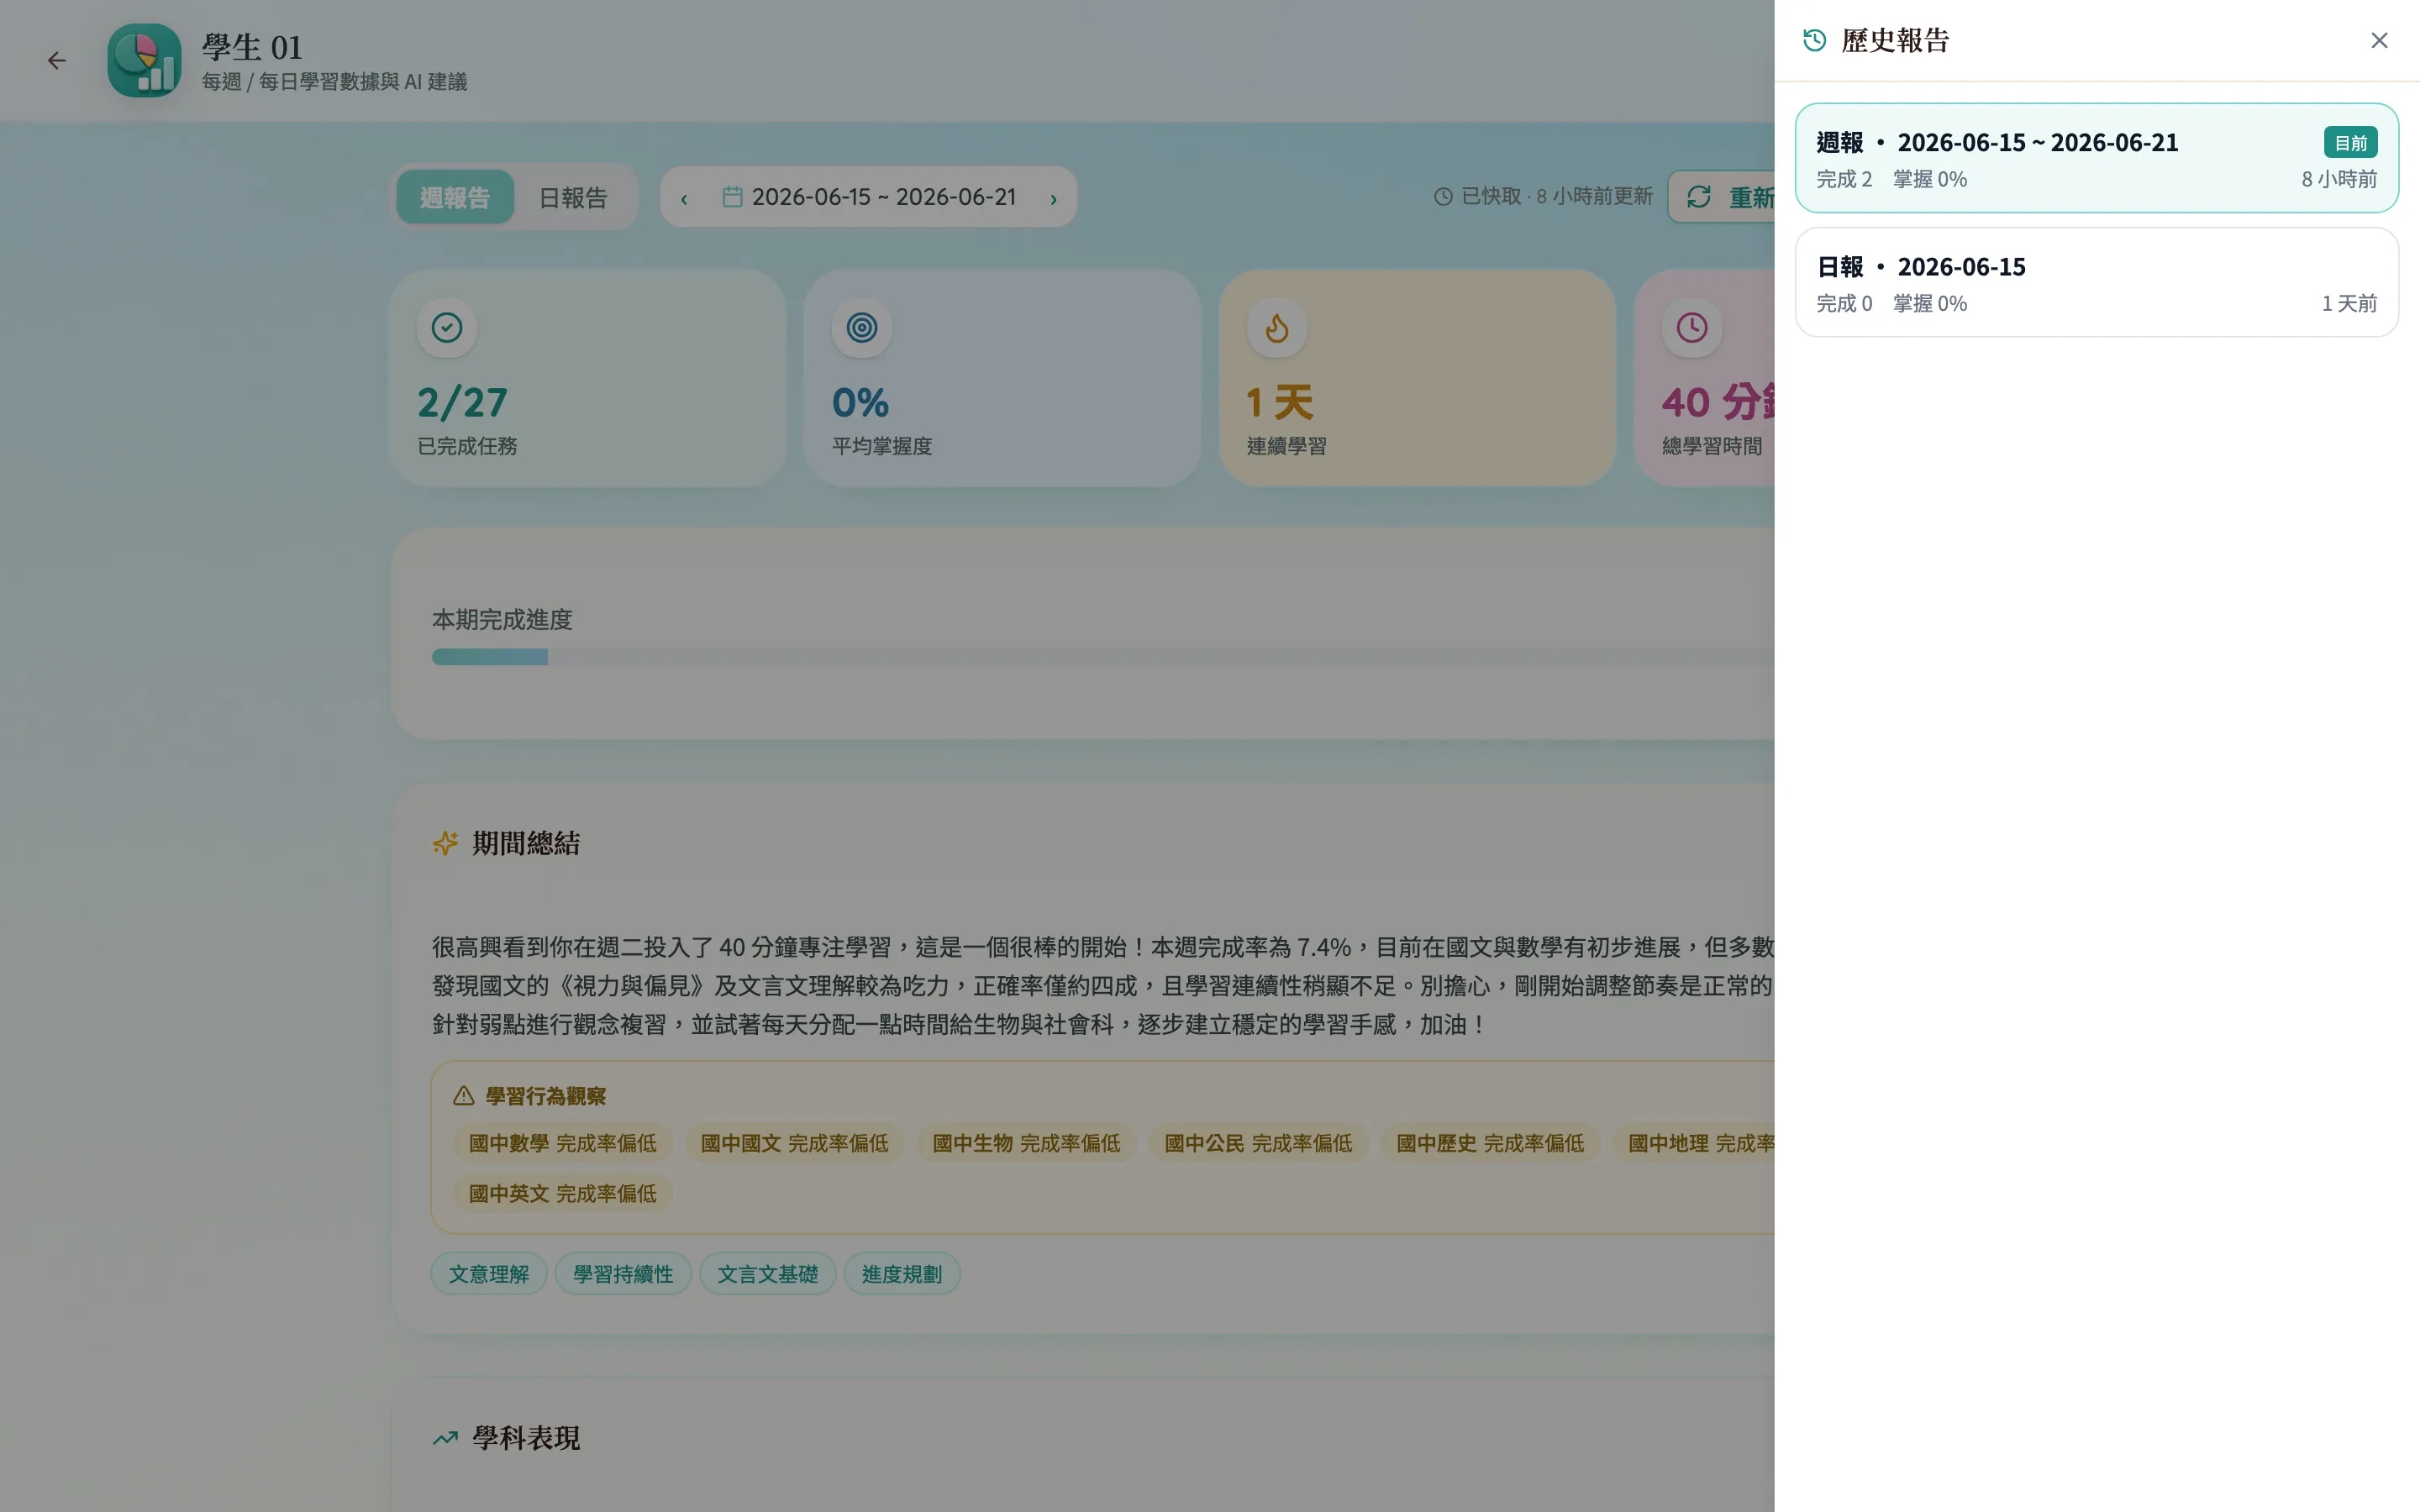The width and height of the screenshot is (2420, 1512).
Task: Click the target icon on 平均掌握度 card
Action: 862,328
